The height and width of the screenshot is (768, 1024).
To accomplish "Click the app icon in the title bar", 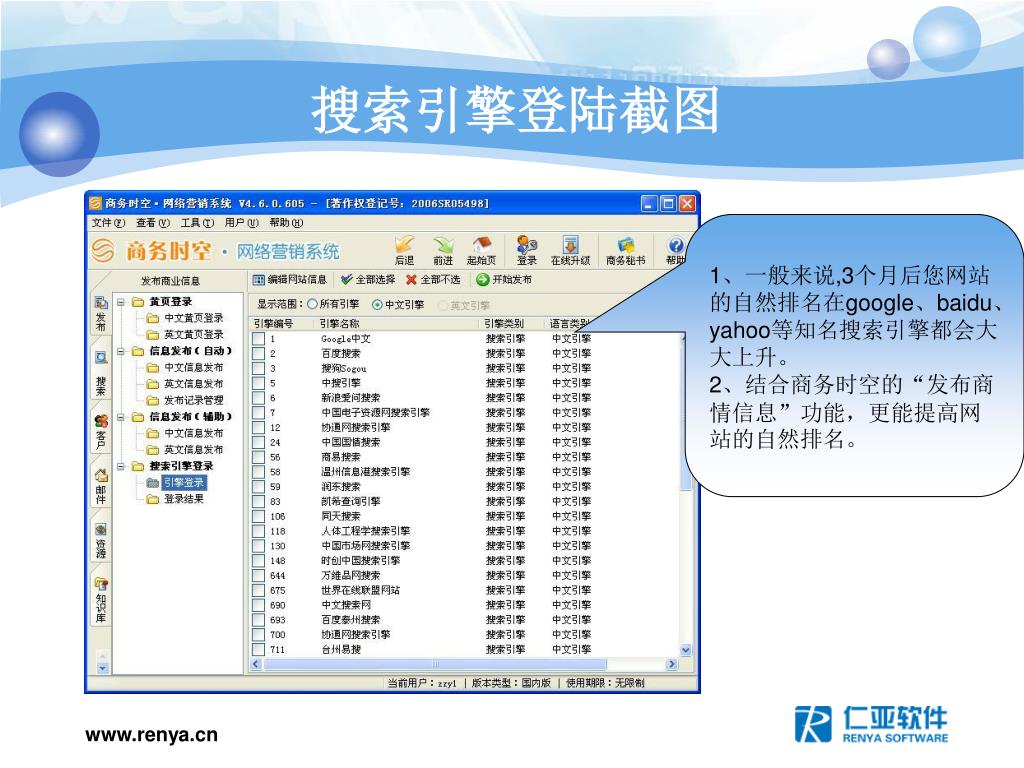I will [x=96, y=203].
